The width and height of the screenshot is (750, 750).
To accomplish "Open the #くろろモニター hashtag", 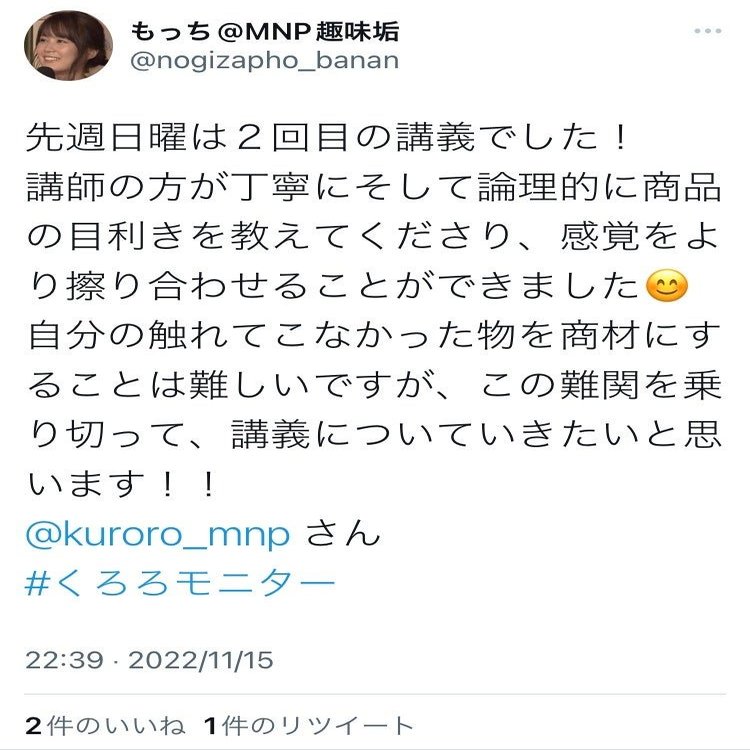I will pos(180,583).
